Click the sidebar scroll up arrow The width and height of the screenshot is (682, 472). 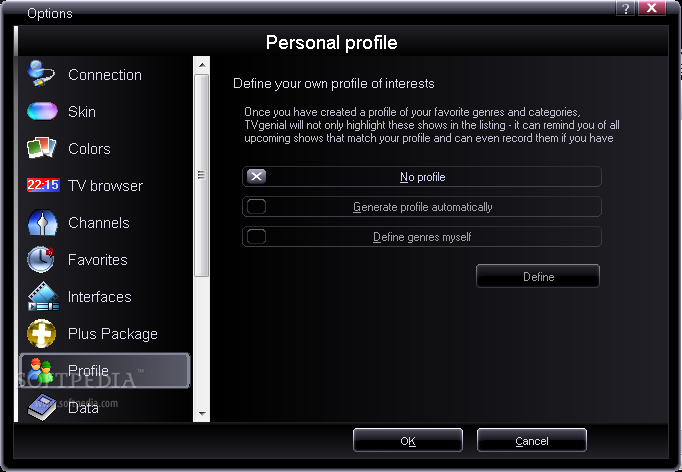click(202, 65)
